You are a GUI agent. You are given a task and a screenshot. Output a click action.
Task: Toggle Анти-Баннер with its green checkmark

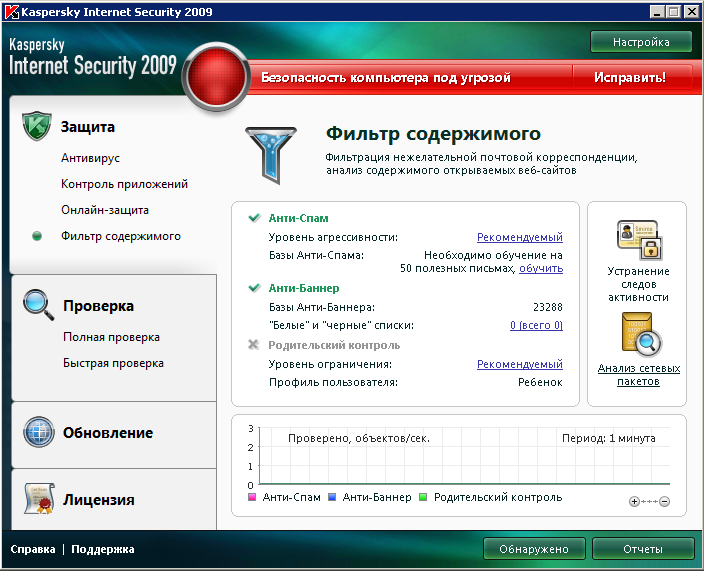[x=254, y=288]
